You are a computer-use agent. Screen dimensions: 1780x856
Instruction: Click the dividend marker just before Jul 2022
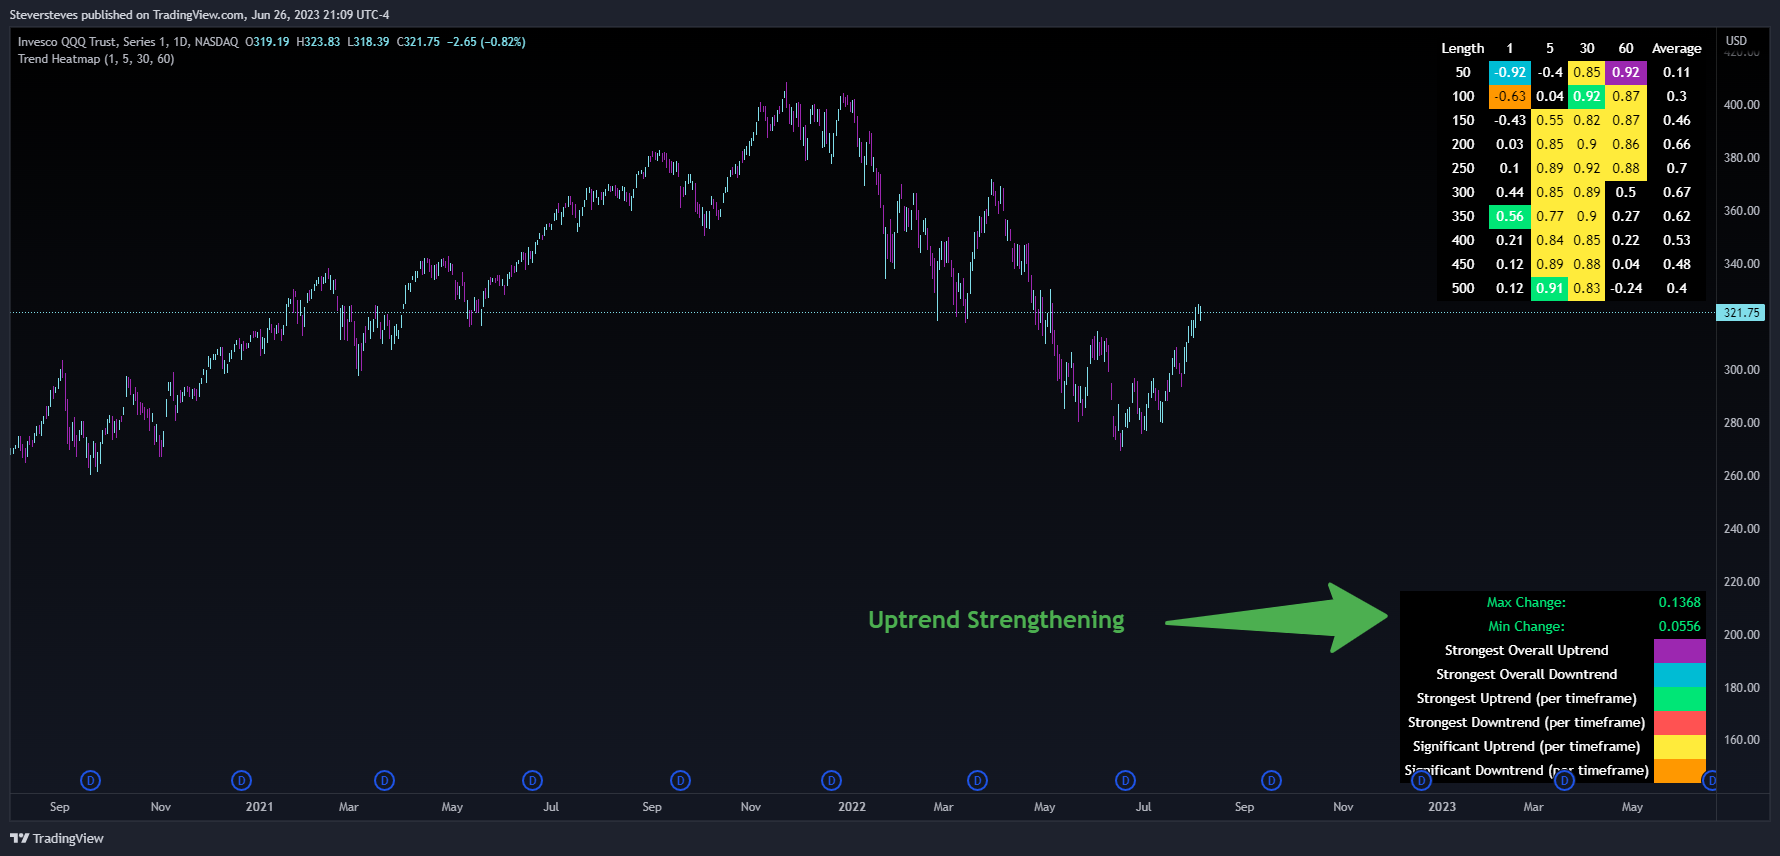coord(1125,780)
